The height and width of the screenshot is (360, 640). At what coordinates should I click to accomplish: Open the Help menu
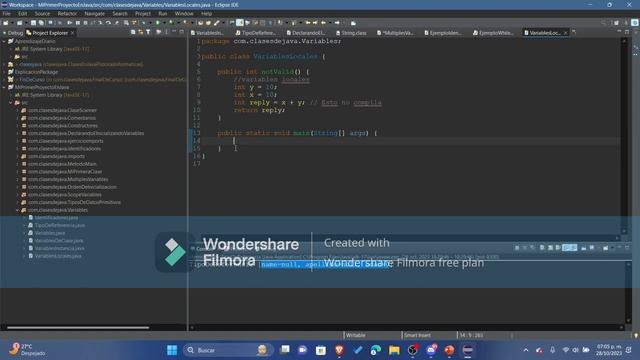coord(206,13)
